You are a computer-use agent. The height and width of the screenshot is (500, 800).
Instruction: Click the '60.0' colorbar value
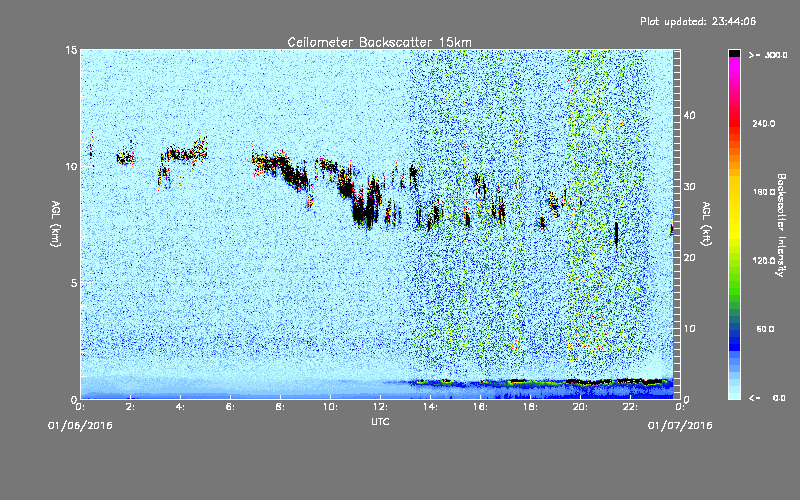tap(765, 329)
